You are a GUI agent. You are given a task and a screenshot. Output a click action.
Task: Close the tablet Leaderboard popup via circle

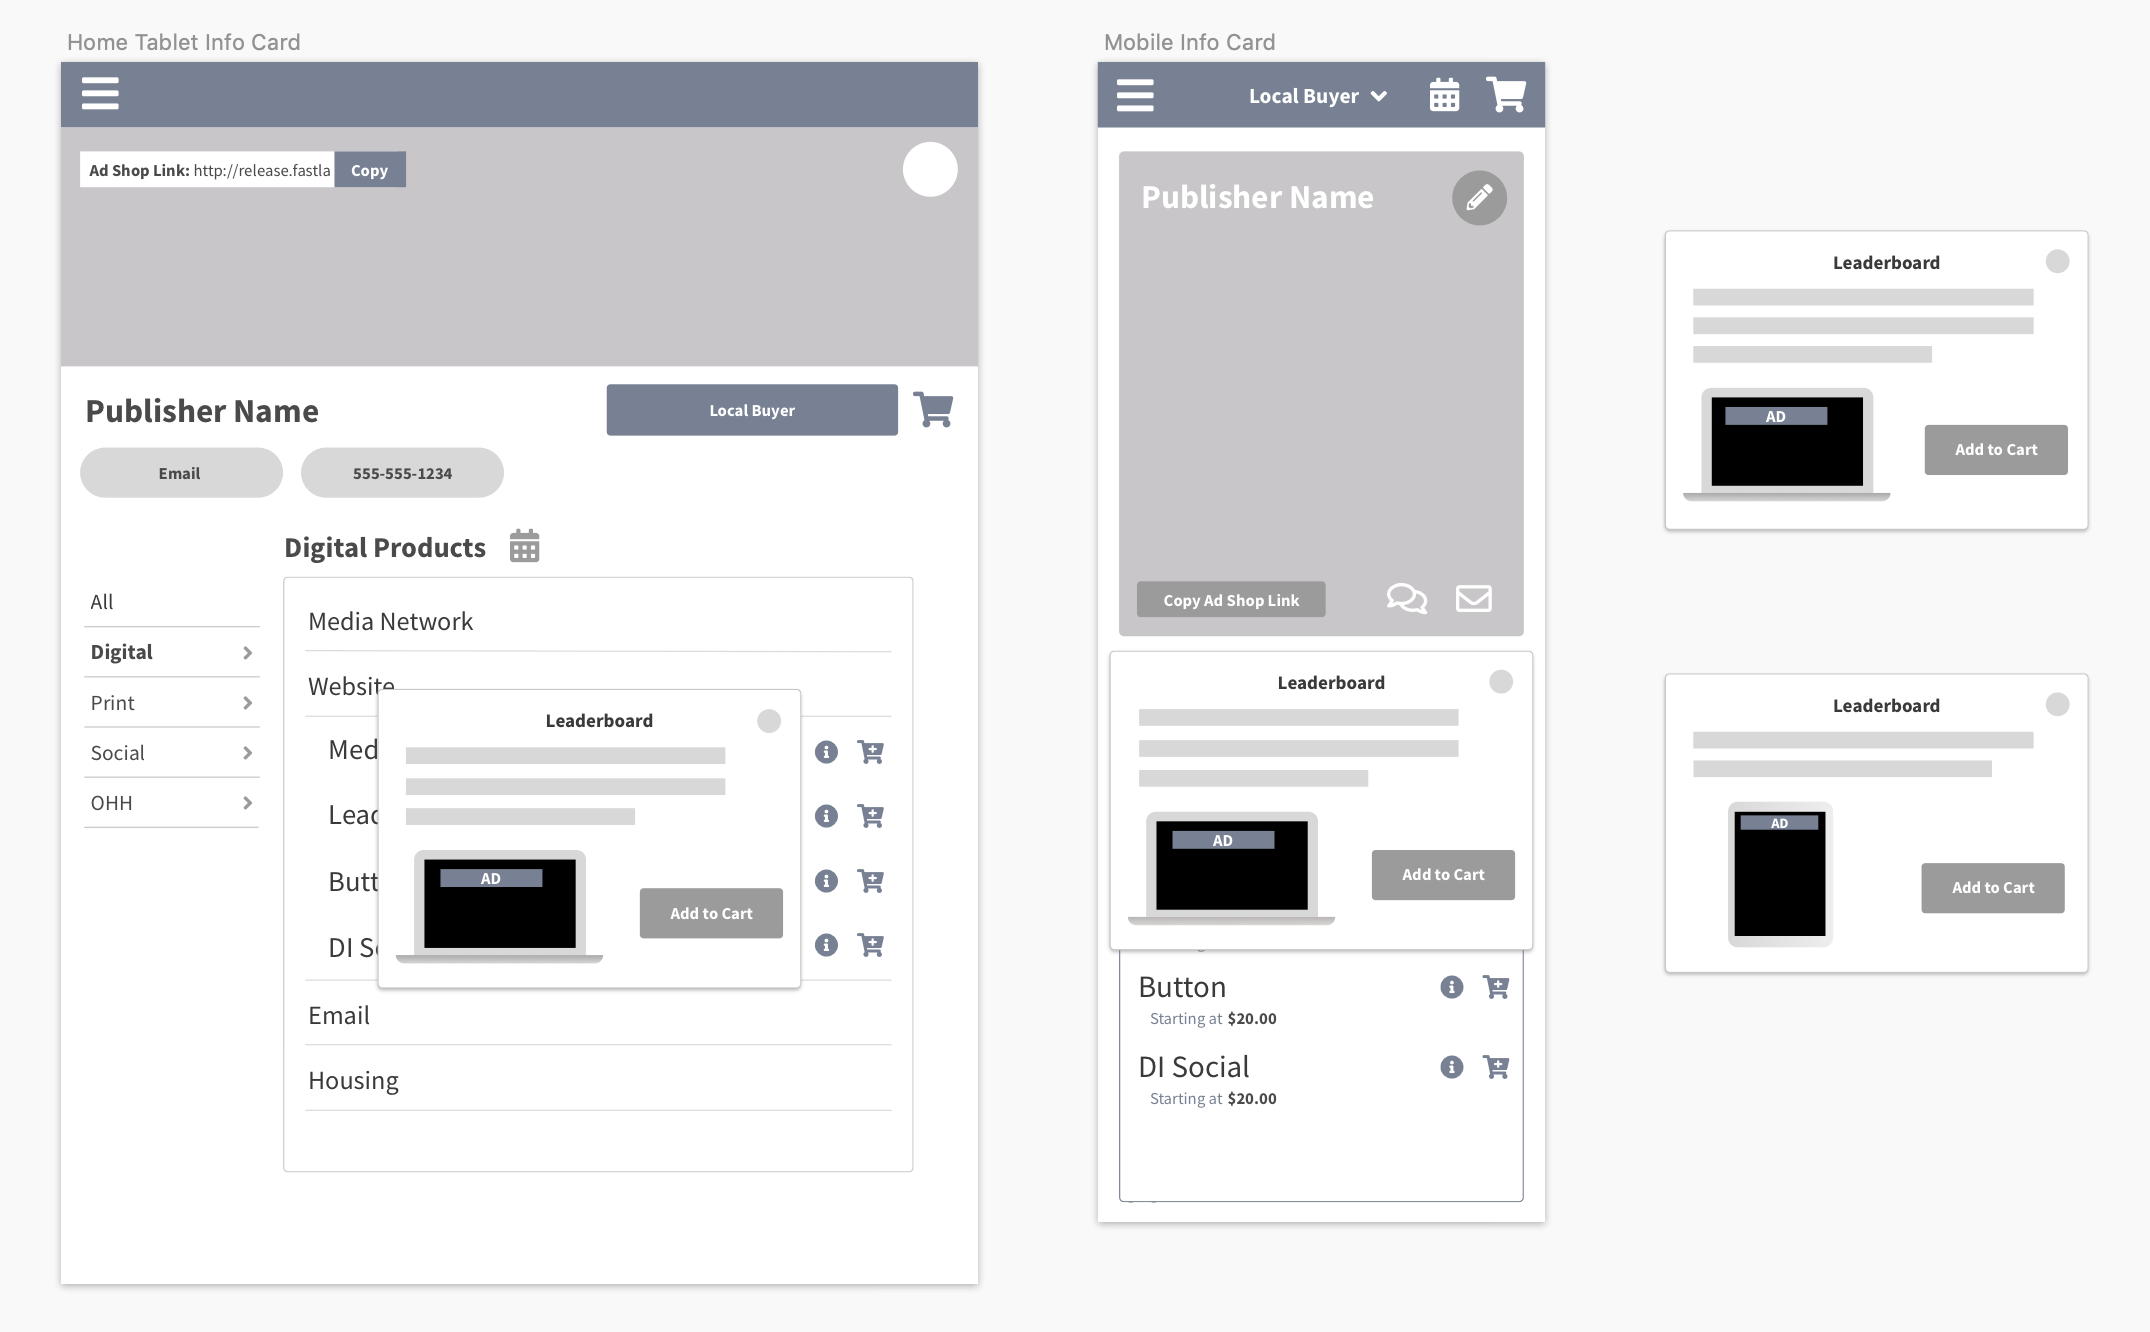pos(768,721)
